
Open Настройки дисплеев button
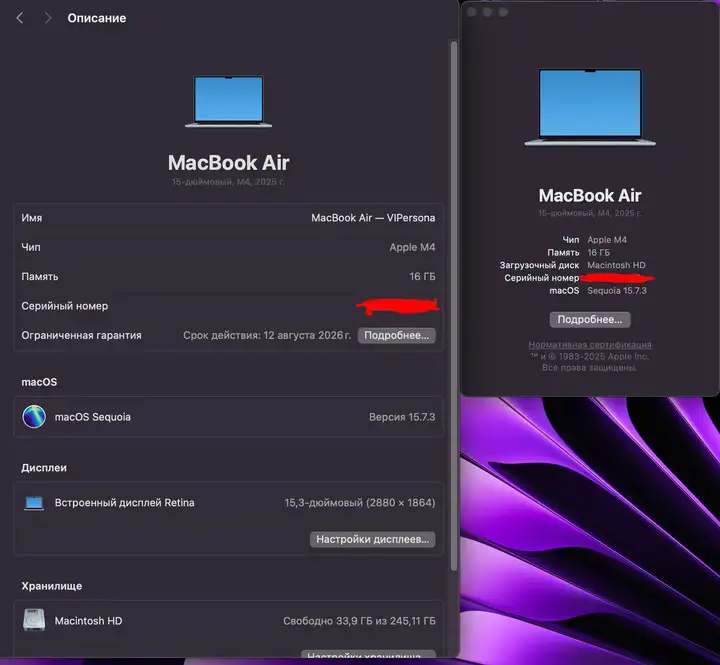click(x=372, y=539)
